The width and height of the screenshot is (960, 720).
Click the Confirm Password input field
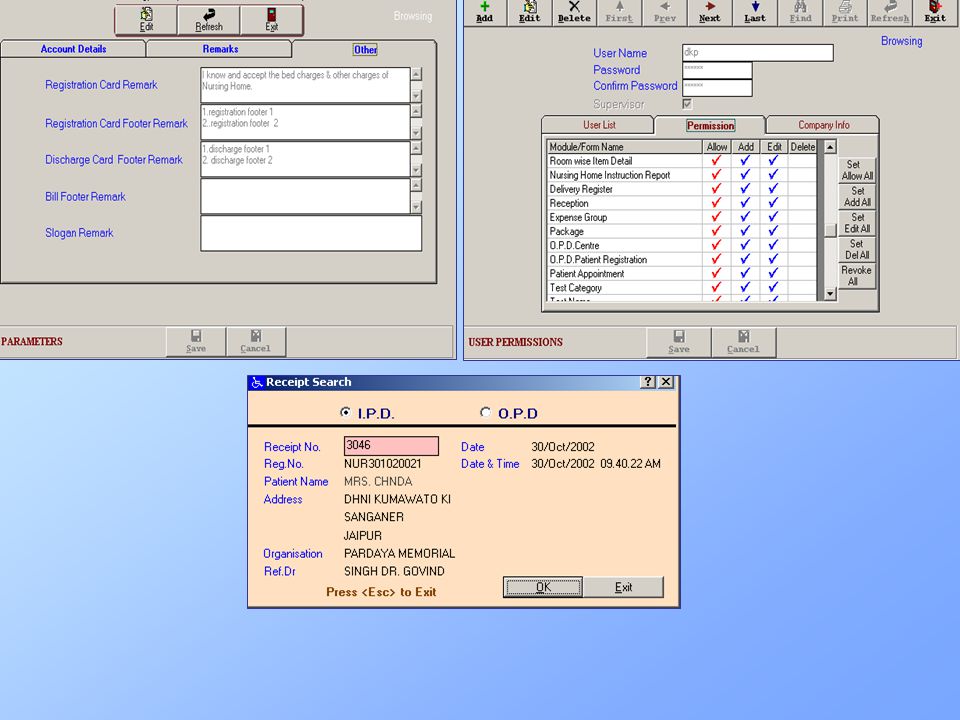[x=717, y=88]
